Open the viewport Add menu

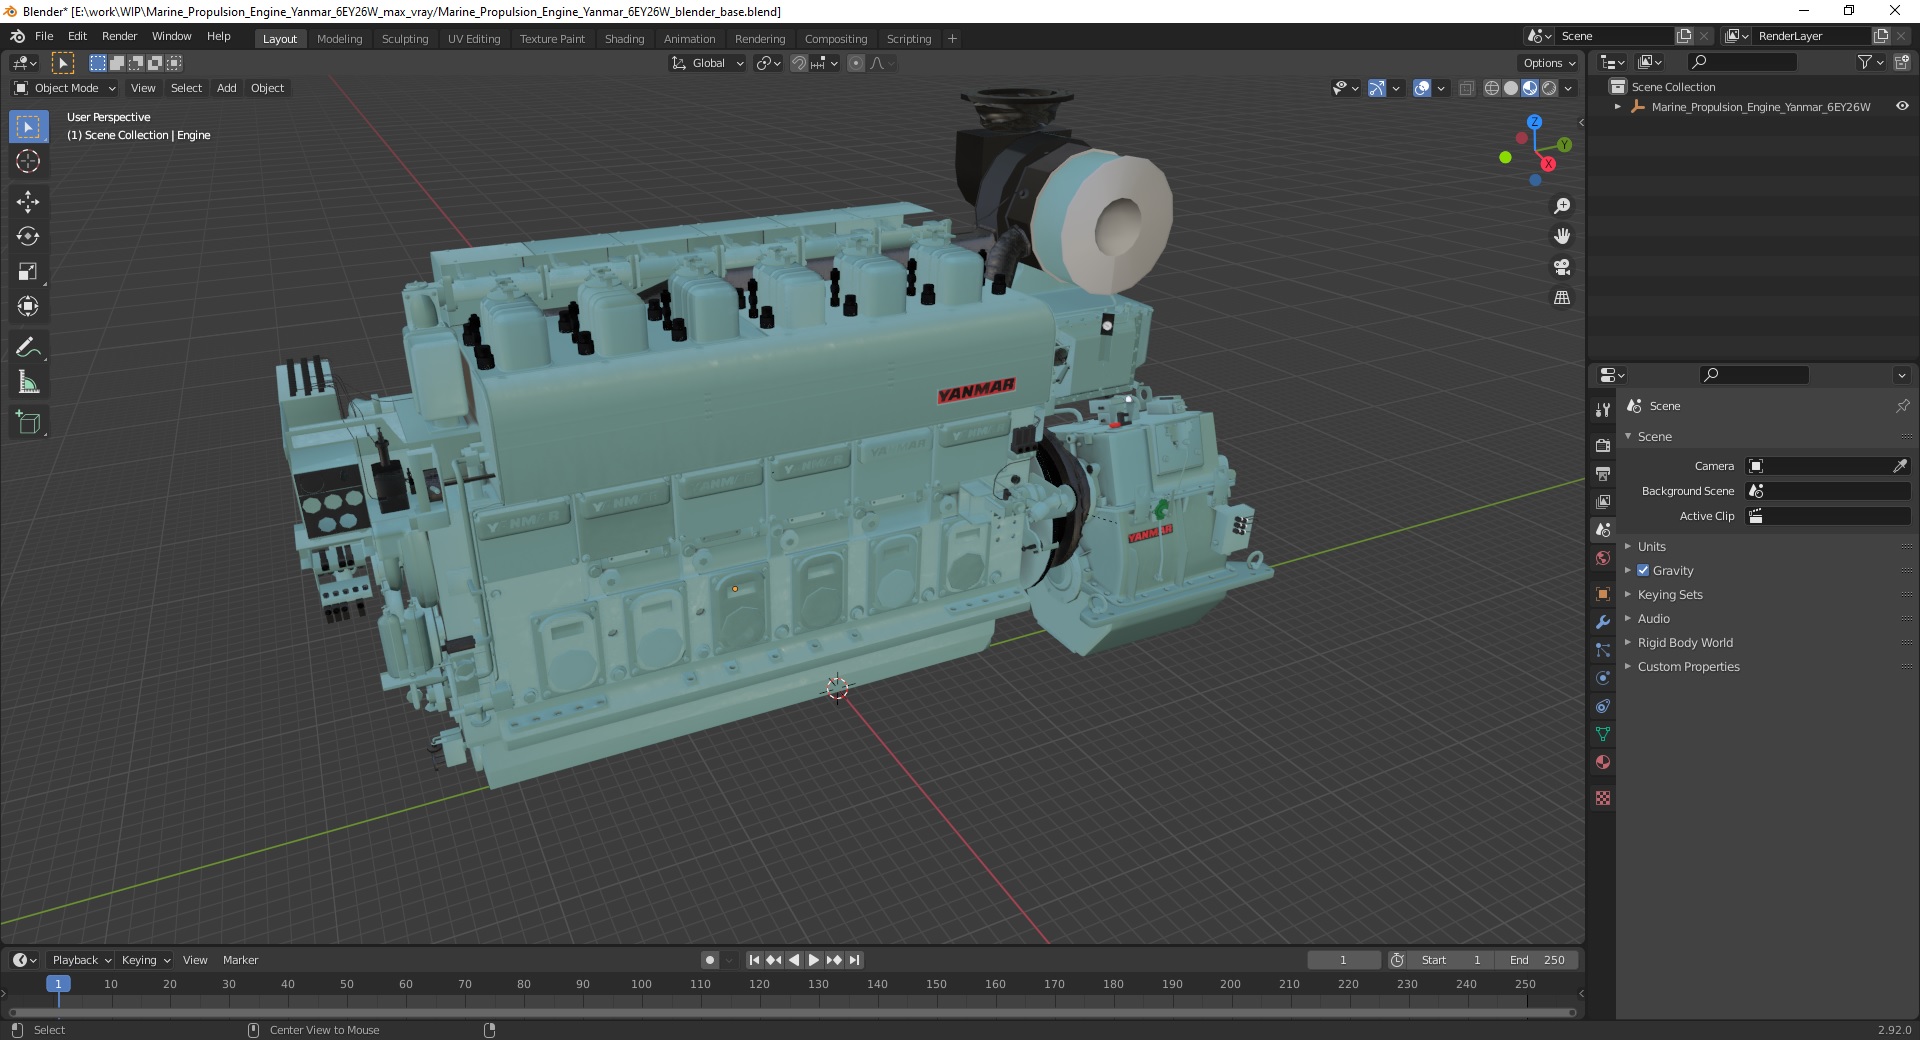227,88
